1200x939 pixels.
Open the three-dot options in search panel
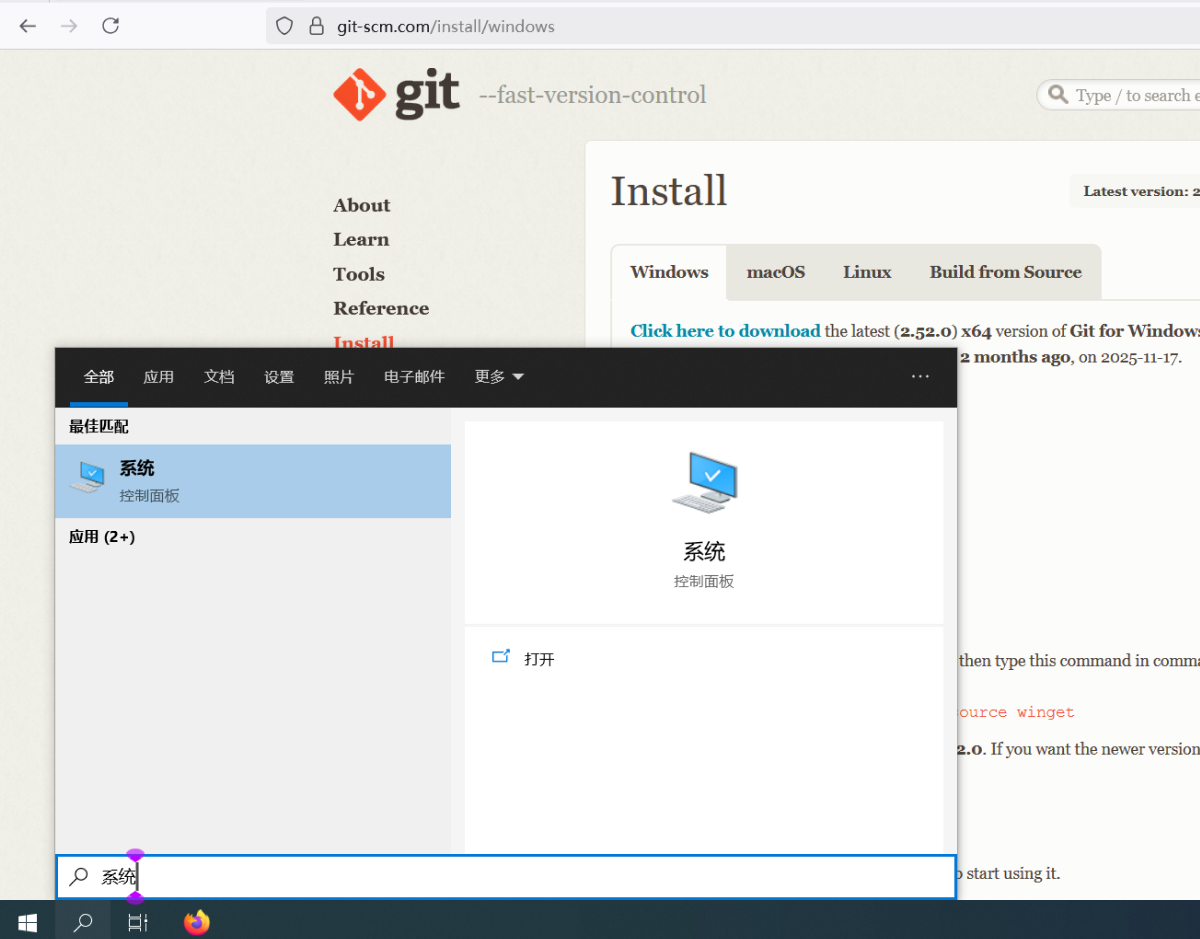[920, 377]
